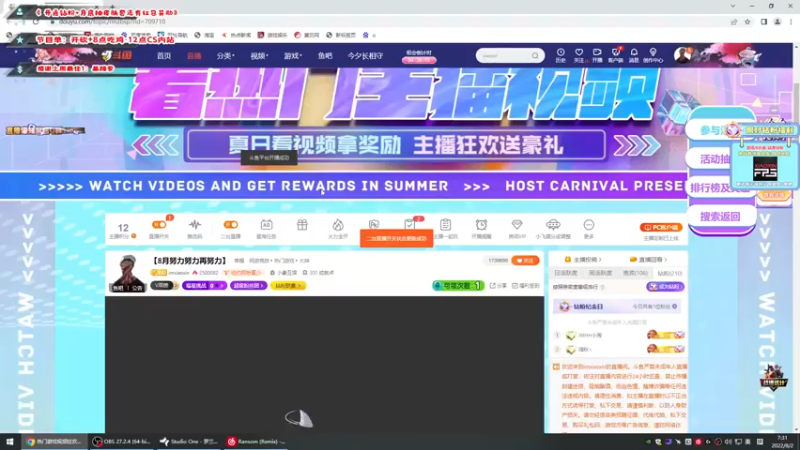Open the AD task icon in streamer toolbar
The width and height of the screenshot is (800, 450).
[266, 224]
